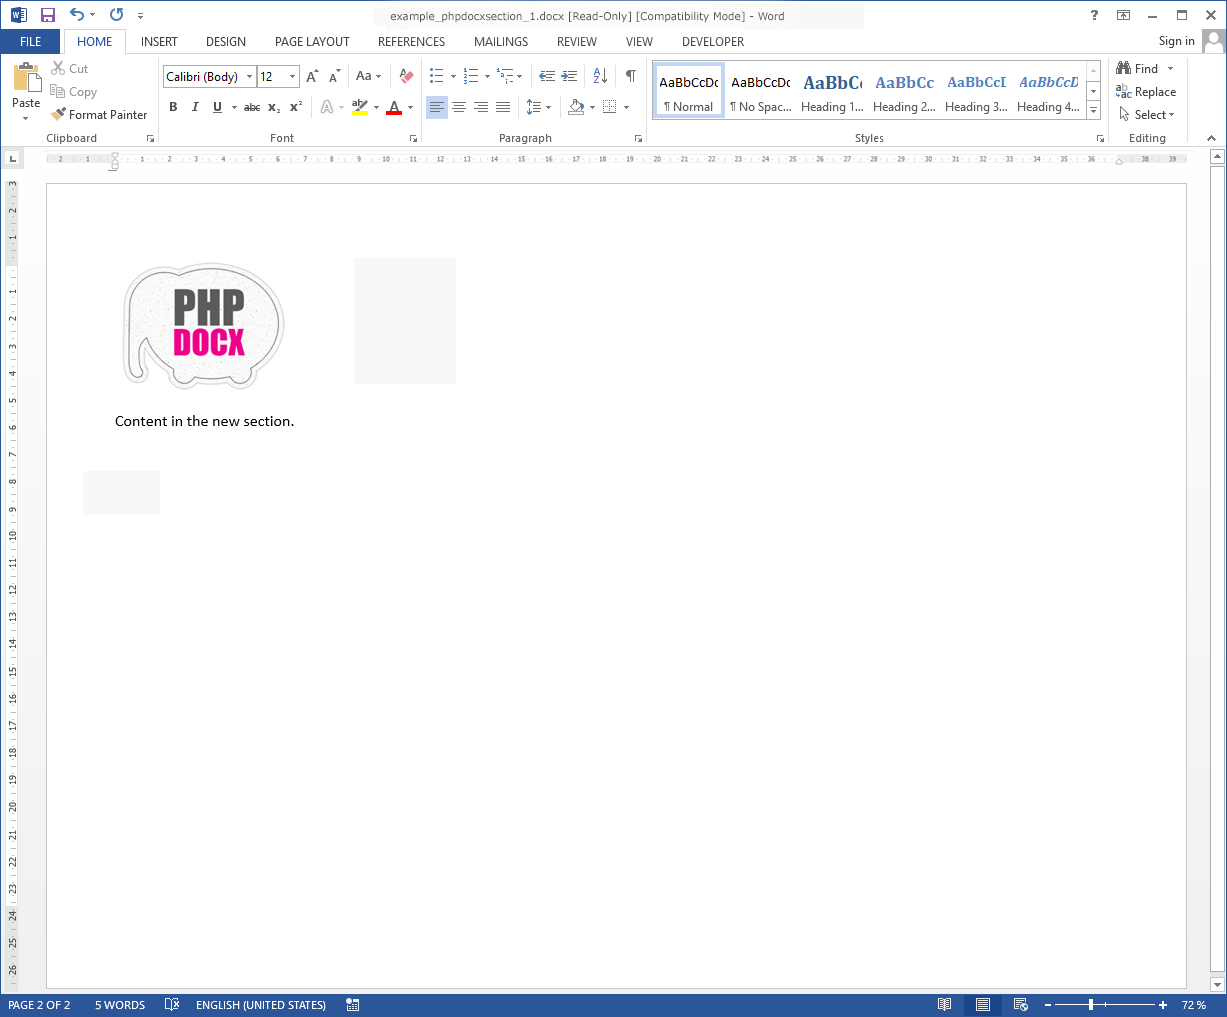Switch to the PAGE LAYOUT tab
The height and width of the screenshot is (1017, 1227).
click(x=312, y=42)
